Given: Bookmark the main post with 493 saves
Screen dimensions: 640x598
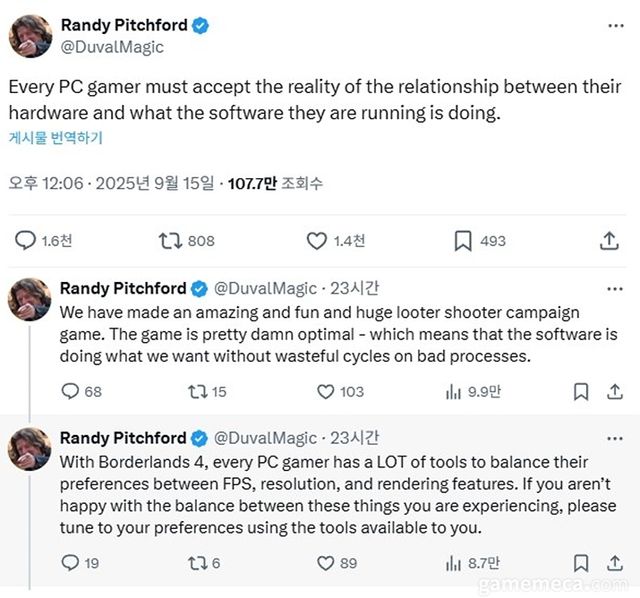Looking at the screenshot, I should (463, 241).
